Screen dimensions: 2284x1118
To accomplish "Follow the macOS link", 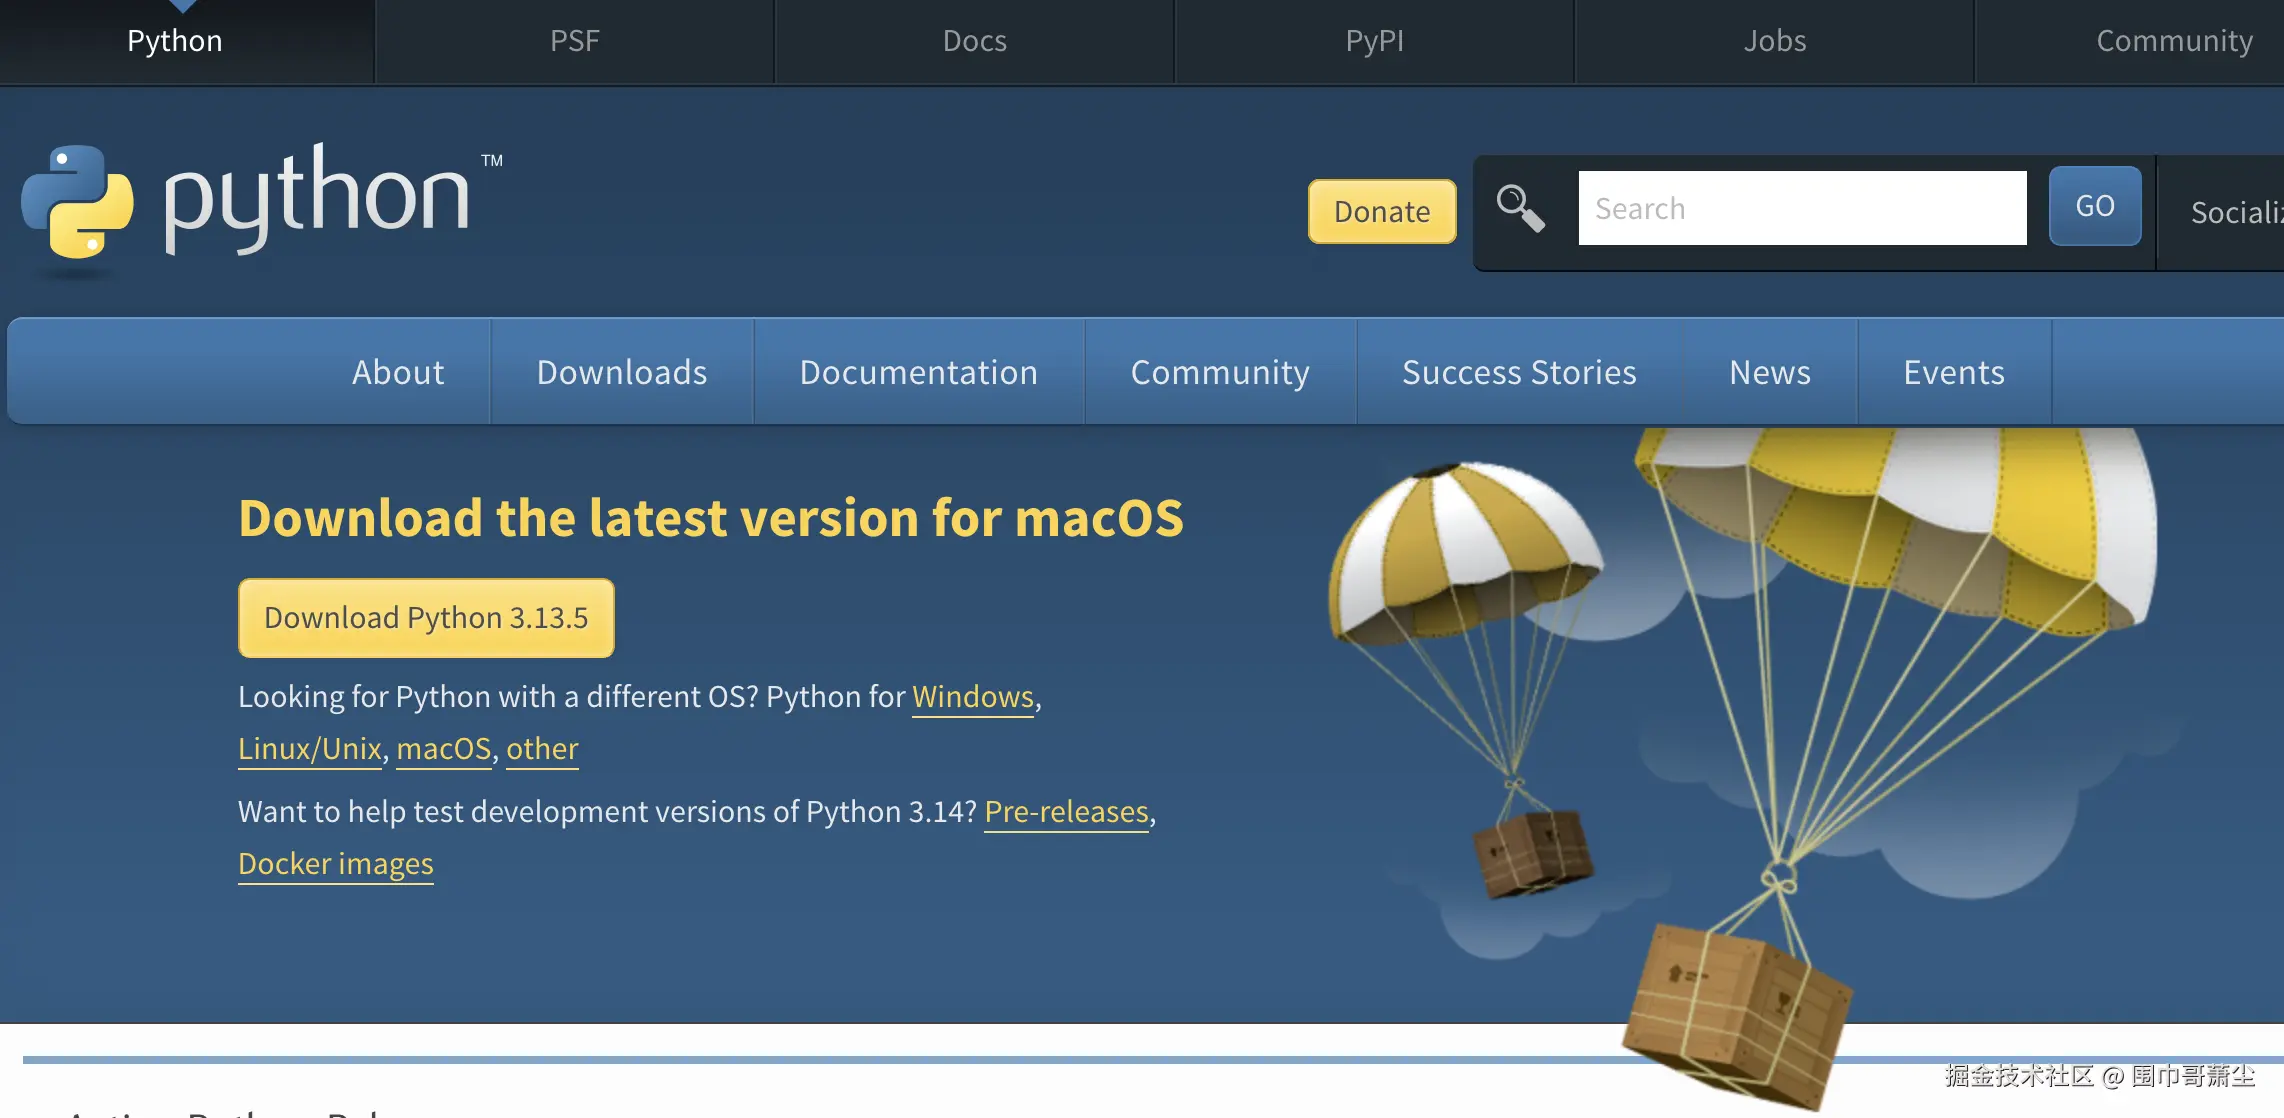I will (x=444, y=749).
